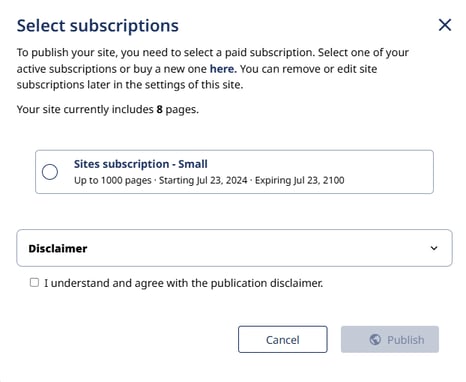Click the paid subscription instructions paragraph
The height and width of the screenshot is (382, 466).
coord(213,69)
